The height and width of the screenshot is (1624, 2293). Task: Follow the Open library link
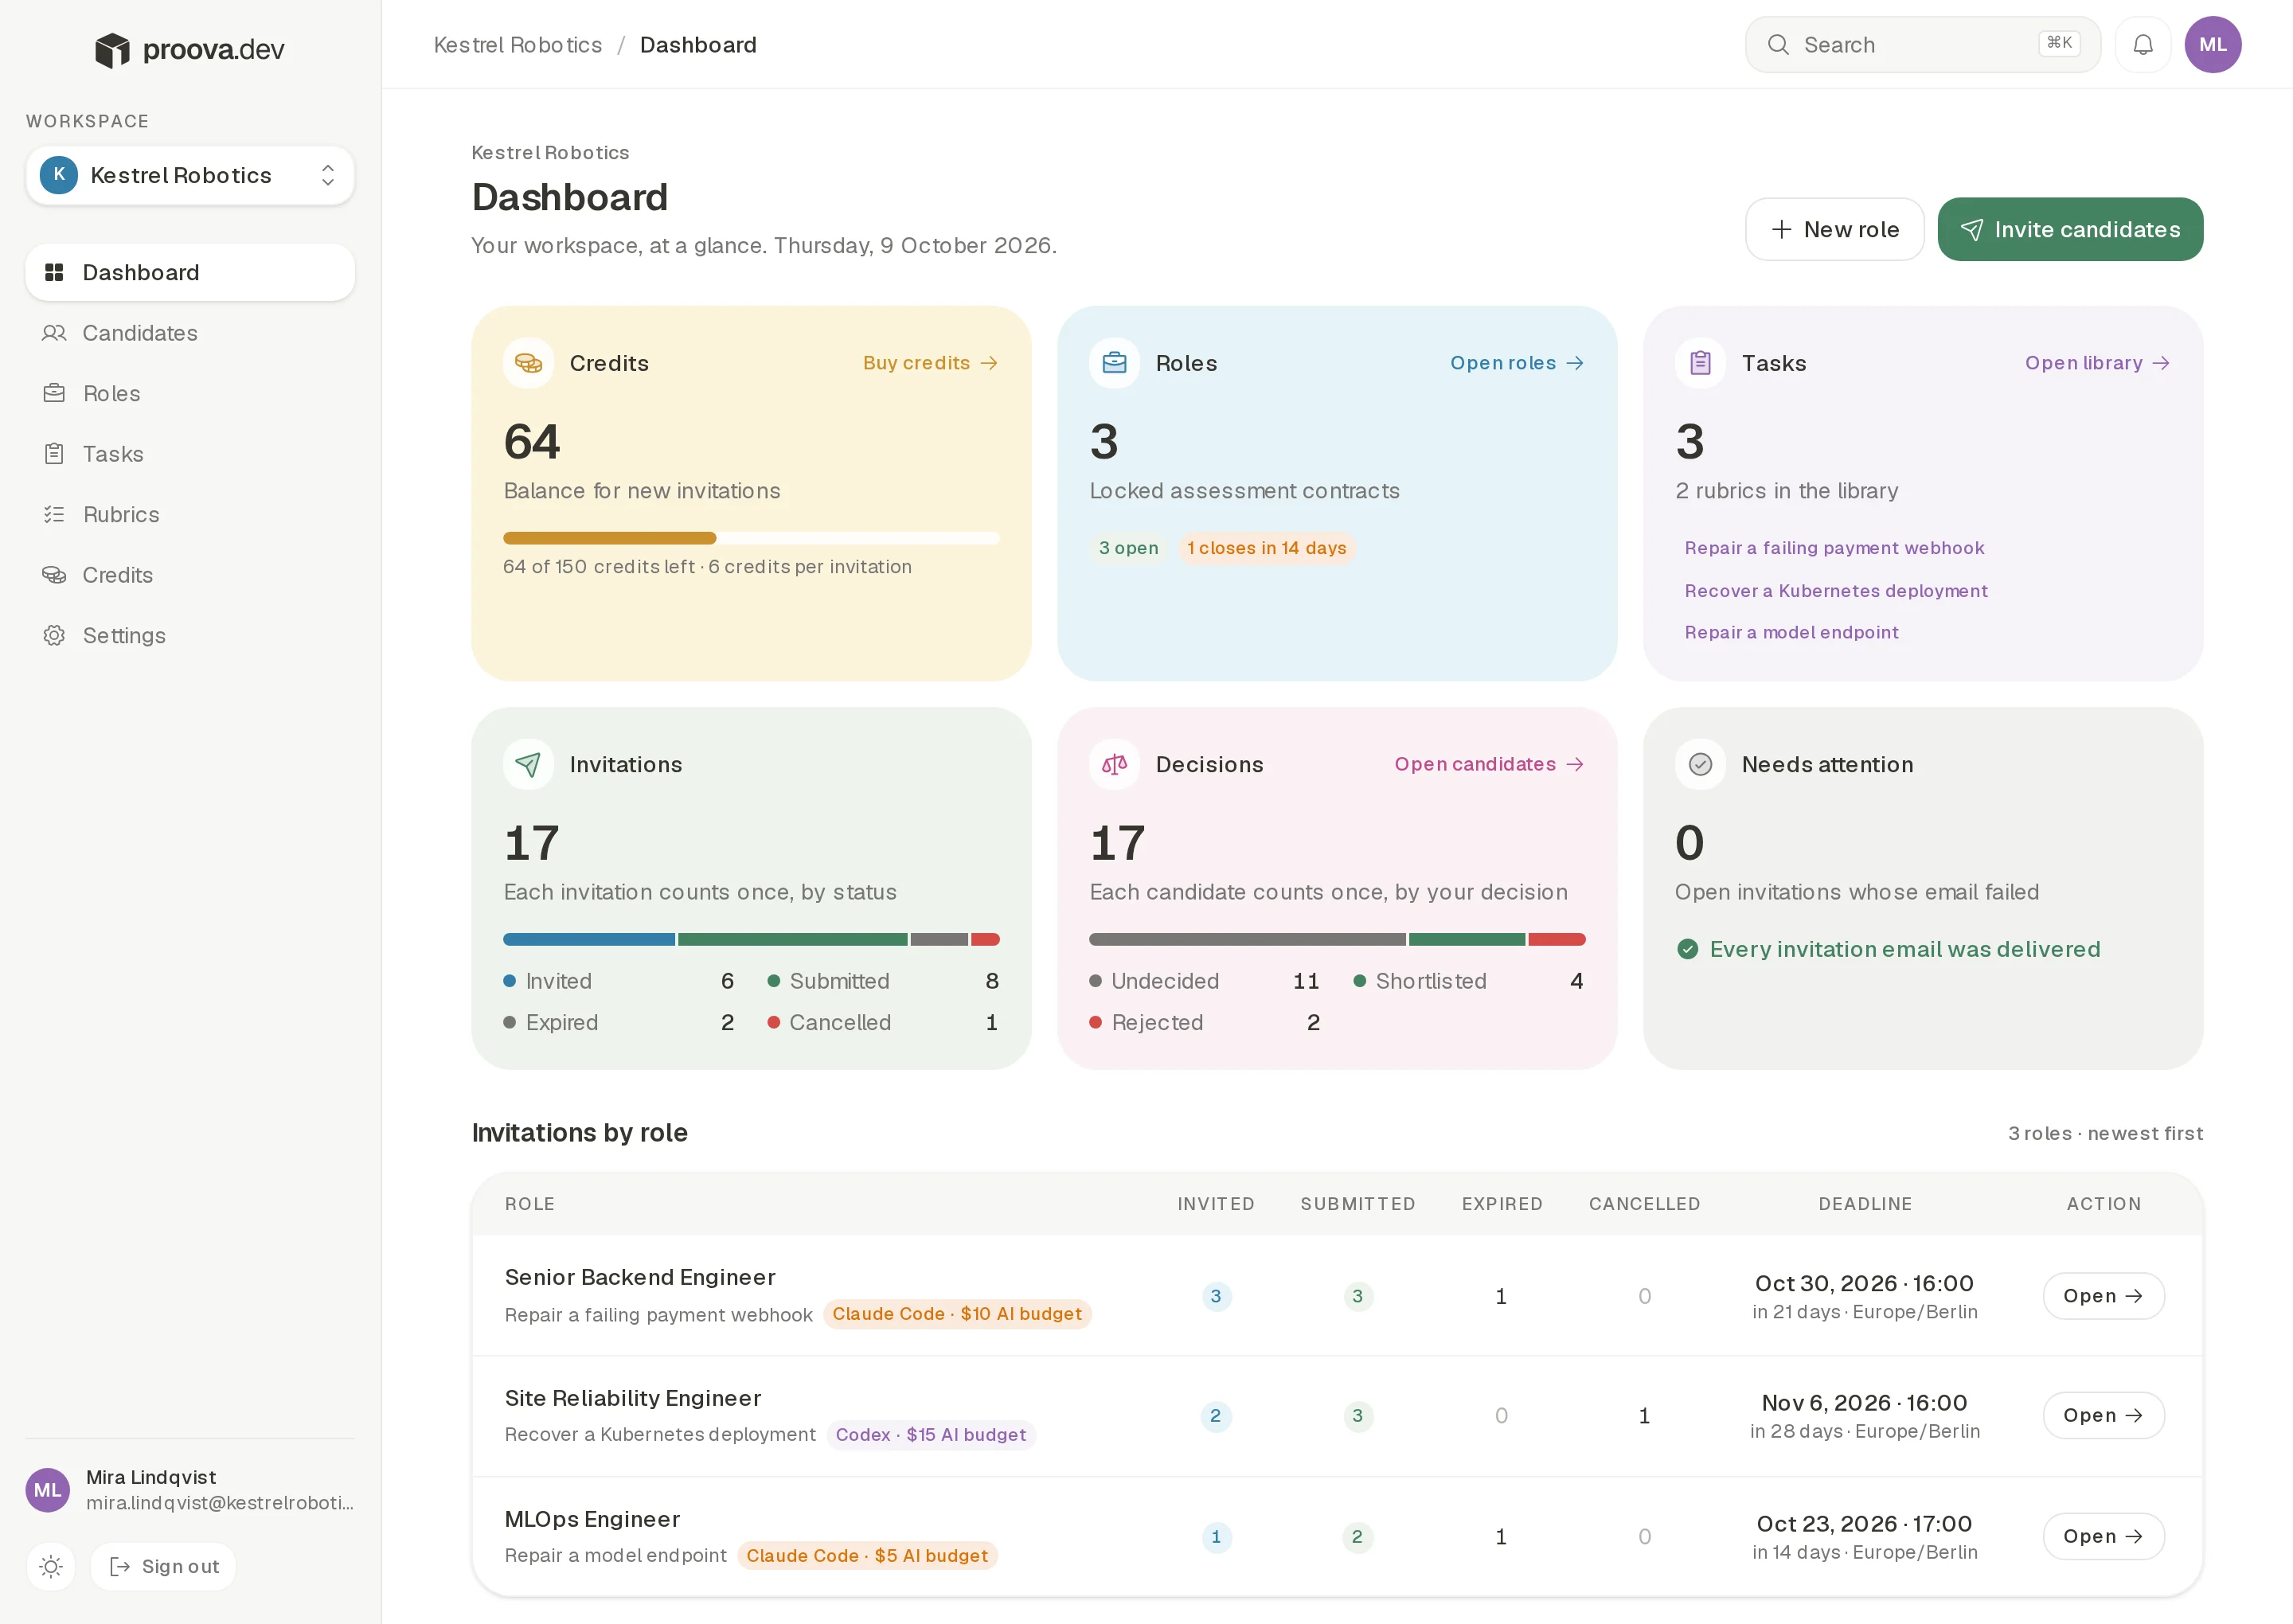pyautogui.click(x=2097, y=363)
